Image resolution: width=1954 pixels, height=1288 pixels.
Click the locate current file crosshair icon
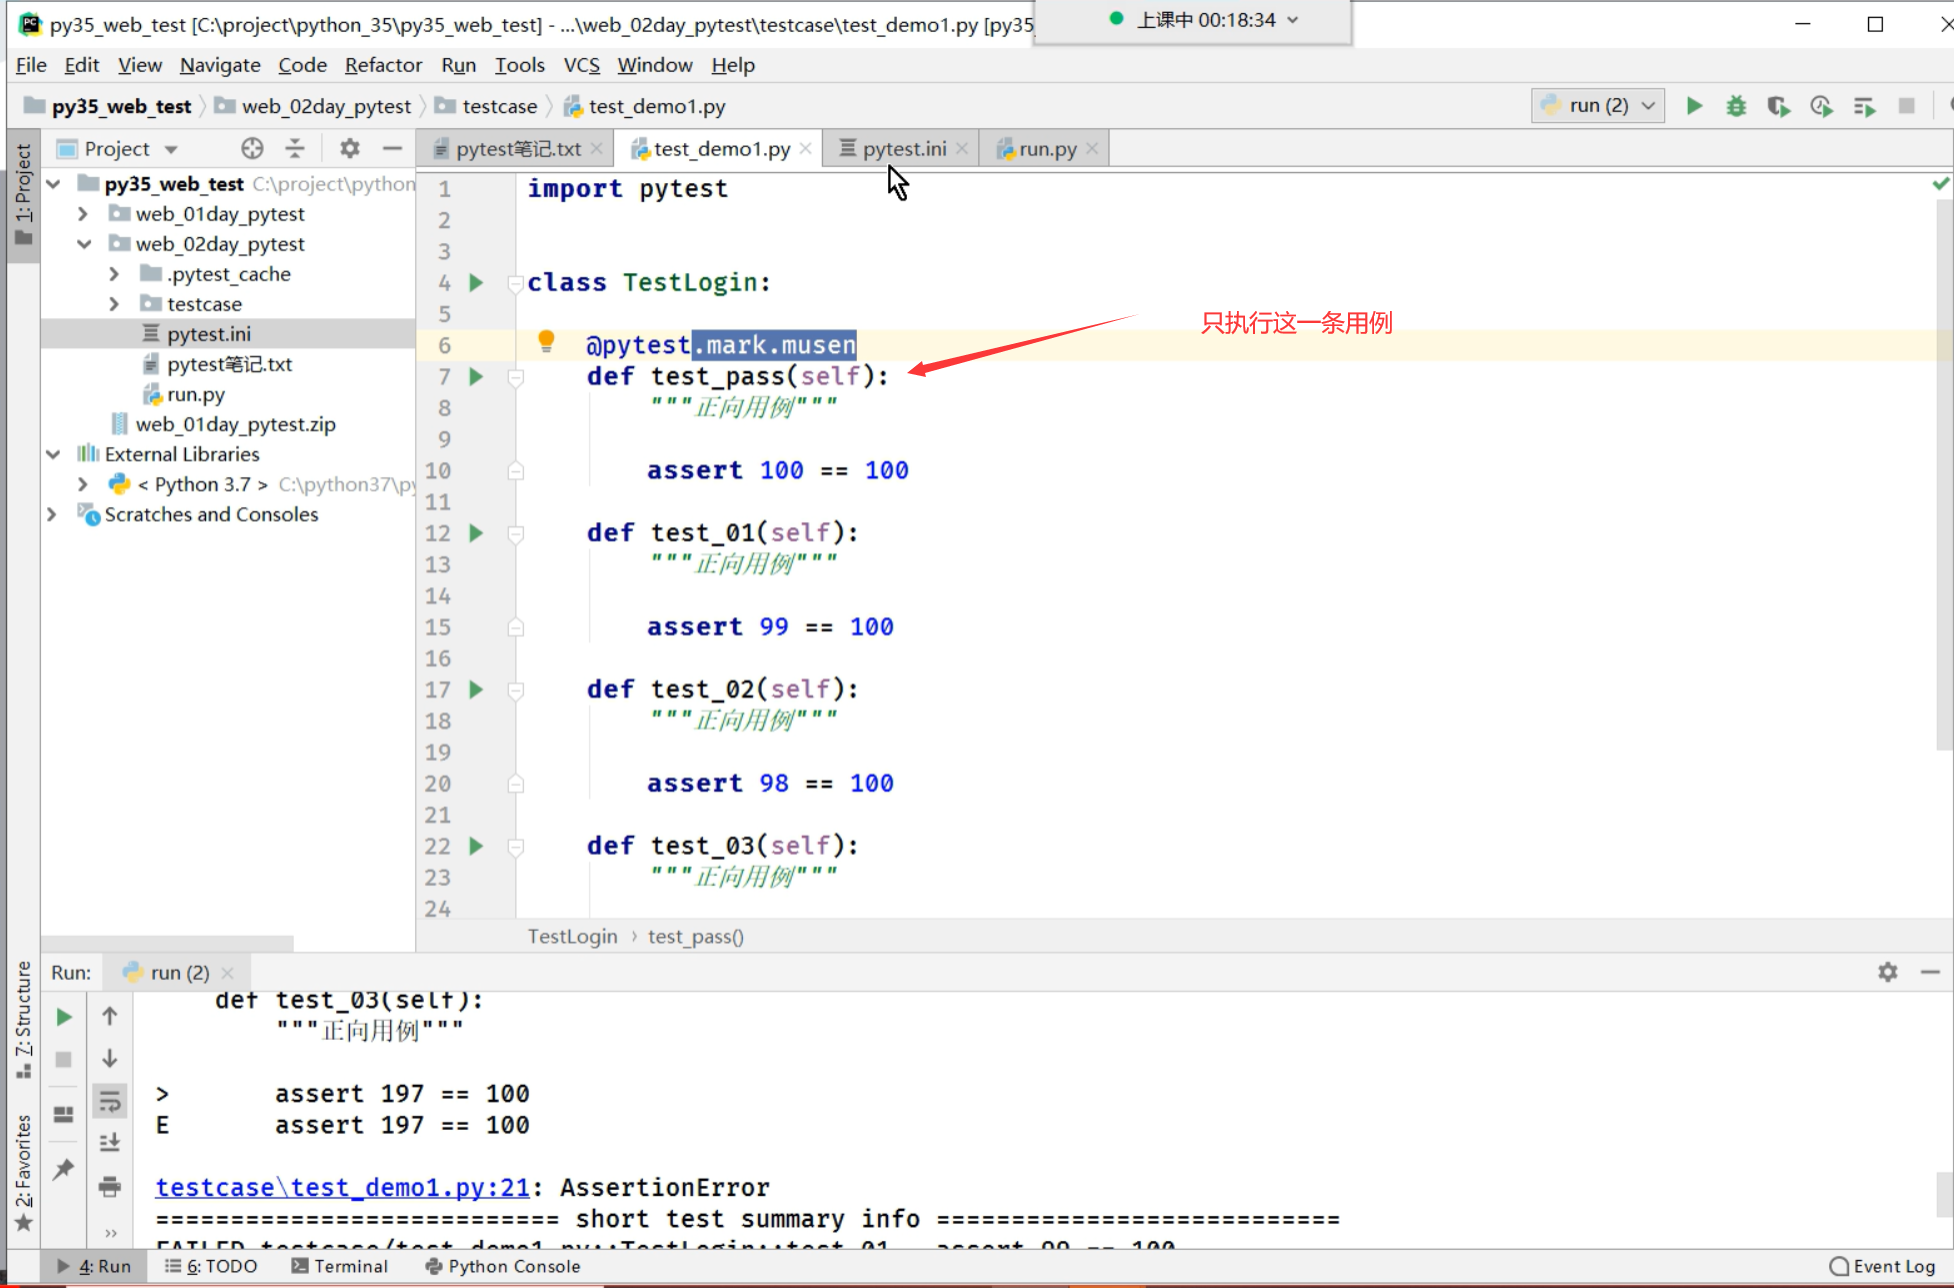coord(252,149)
